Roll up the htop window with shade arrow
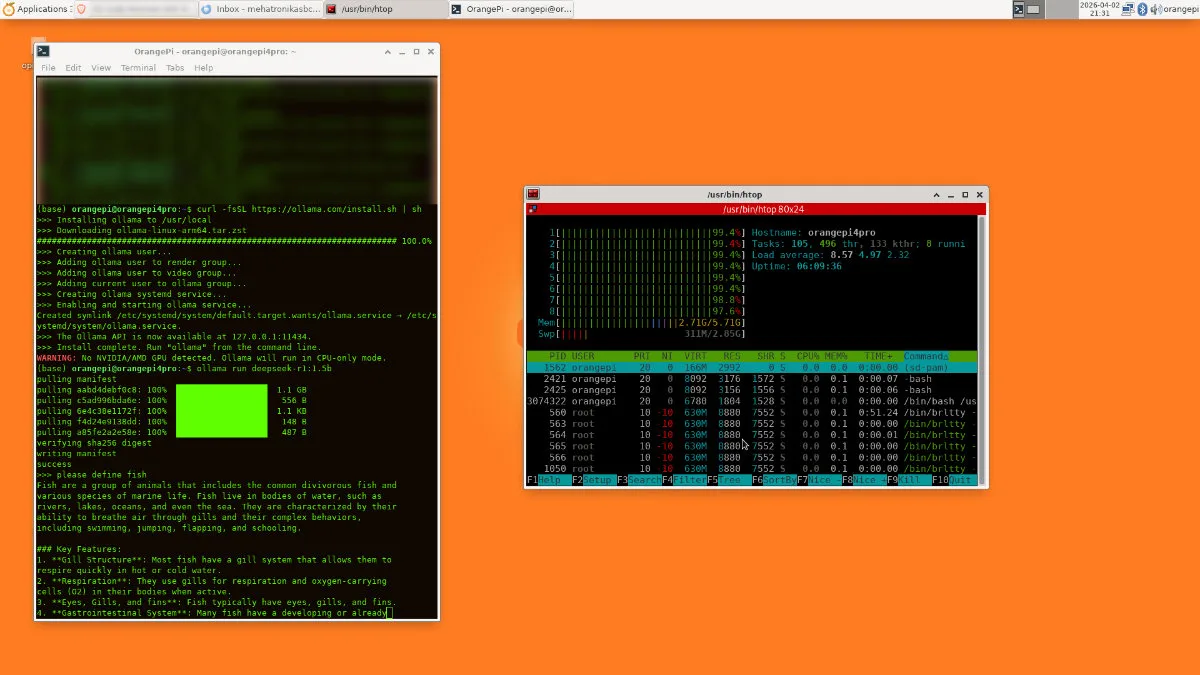Image resolution: width=1200 pixels, height=675 pixels. [x=935, y=194]
